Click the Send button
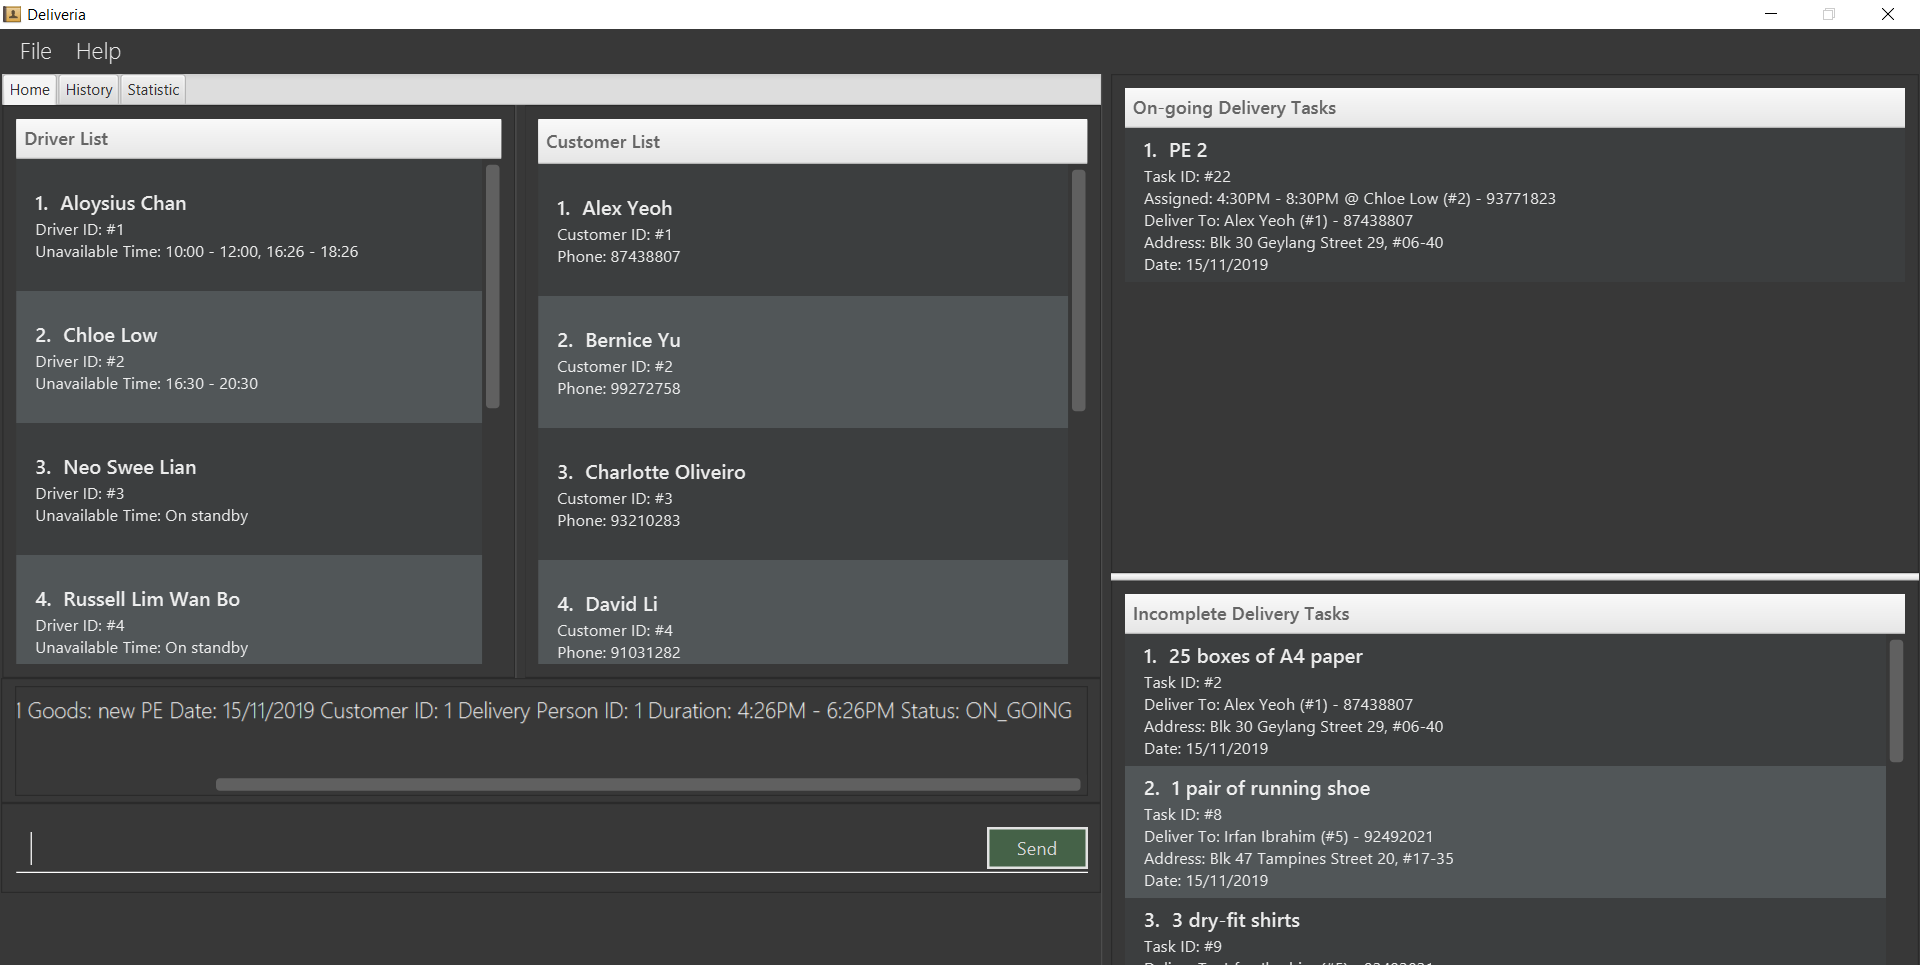The image size is (1920, 965). pos(1037,848)
